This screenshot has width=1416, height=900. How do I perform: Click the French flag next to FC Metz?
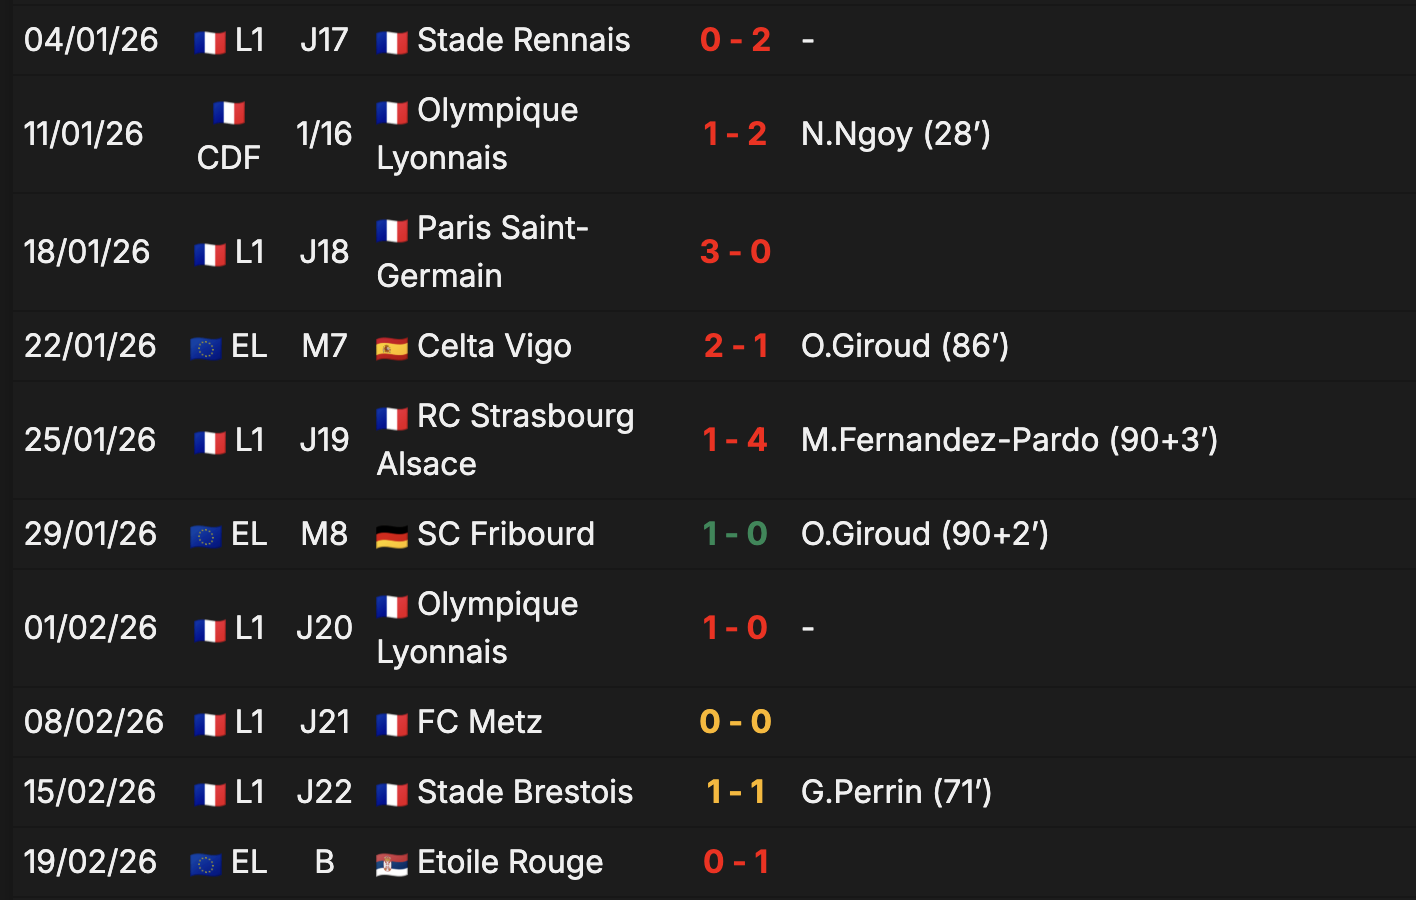coord(391,724)
